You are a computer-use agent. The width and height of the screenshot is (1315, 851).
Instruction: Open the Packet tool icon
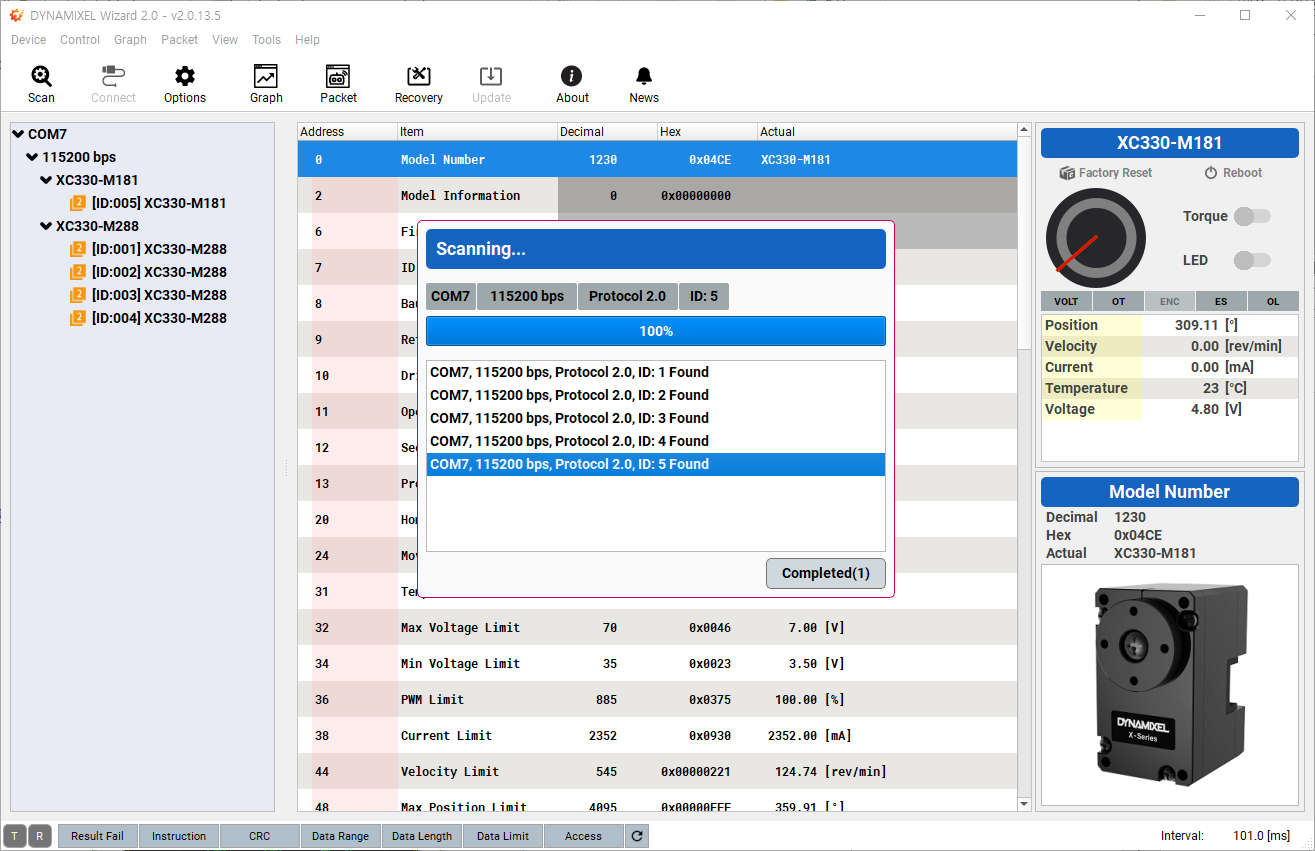click(338, 84)
